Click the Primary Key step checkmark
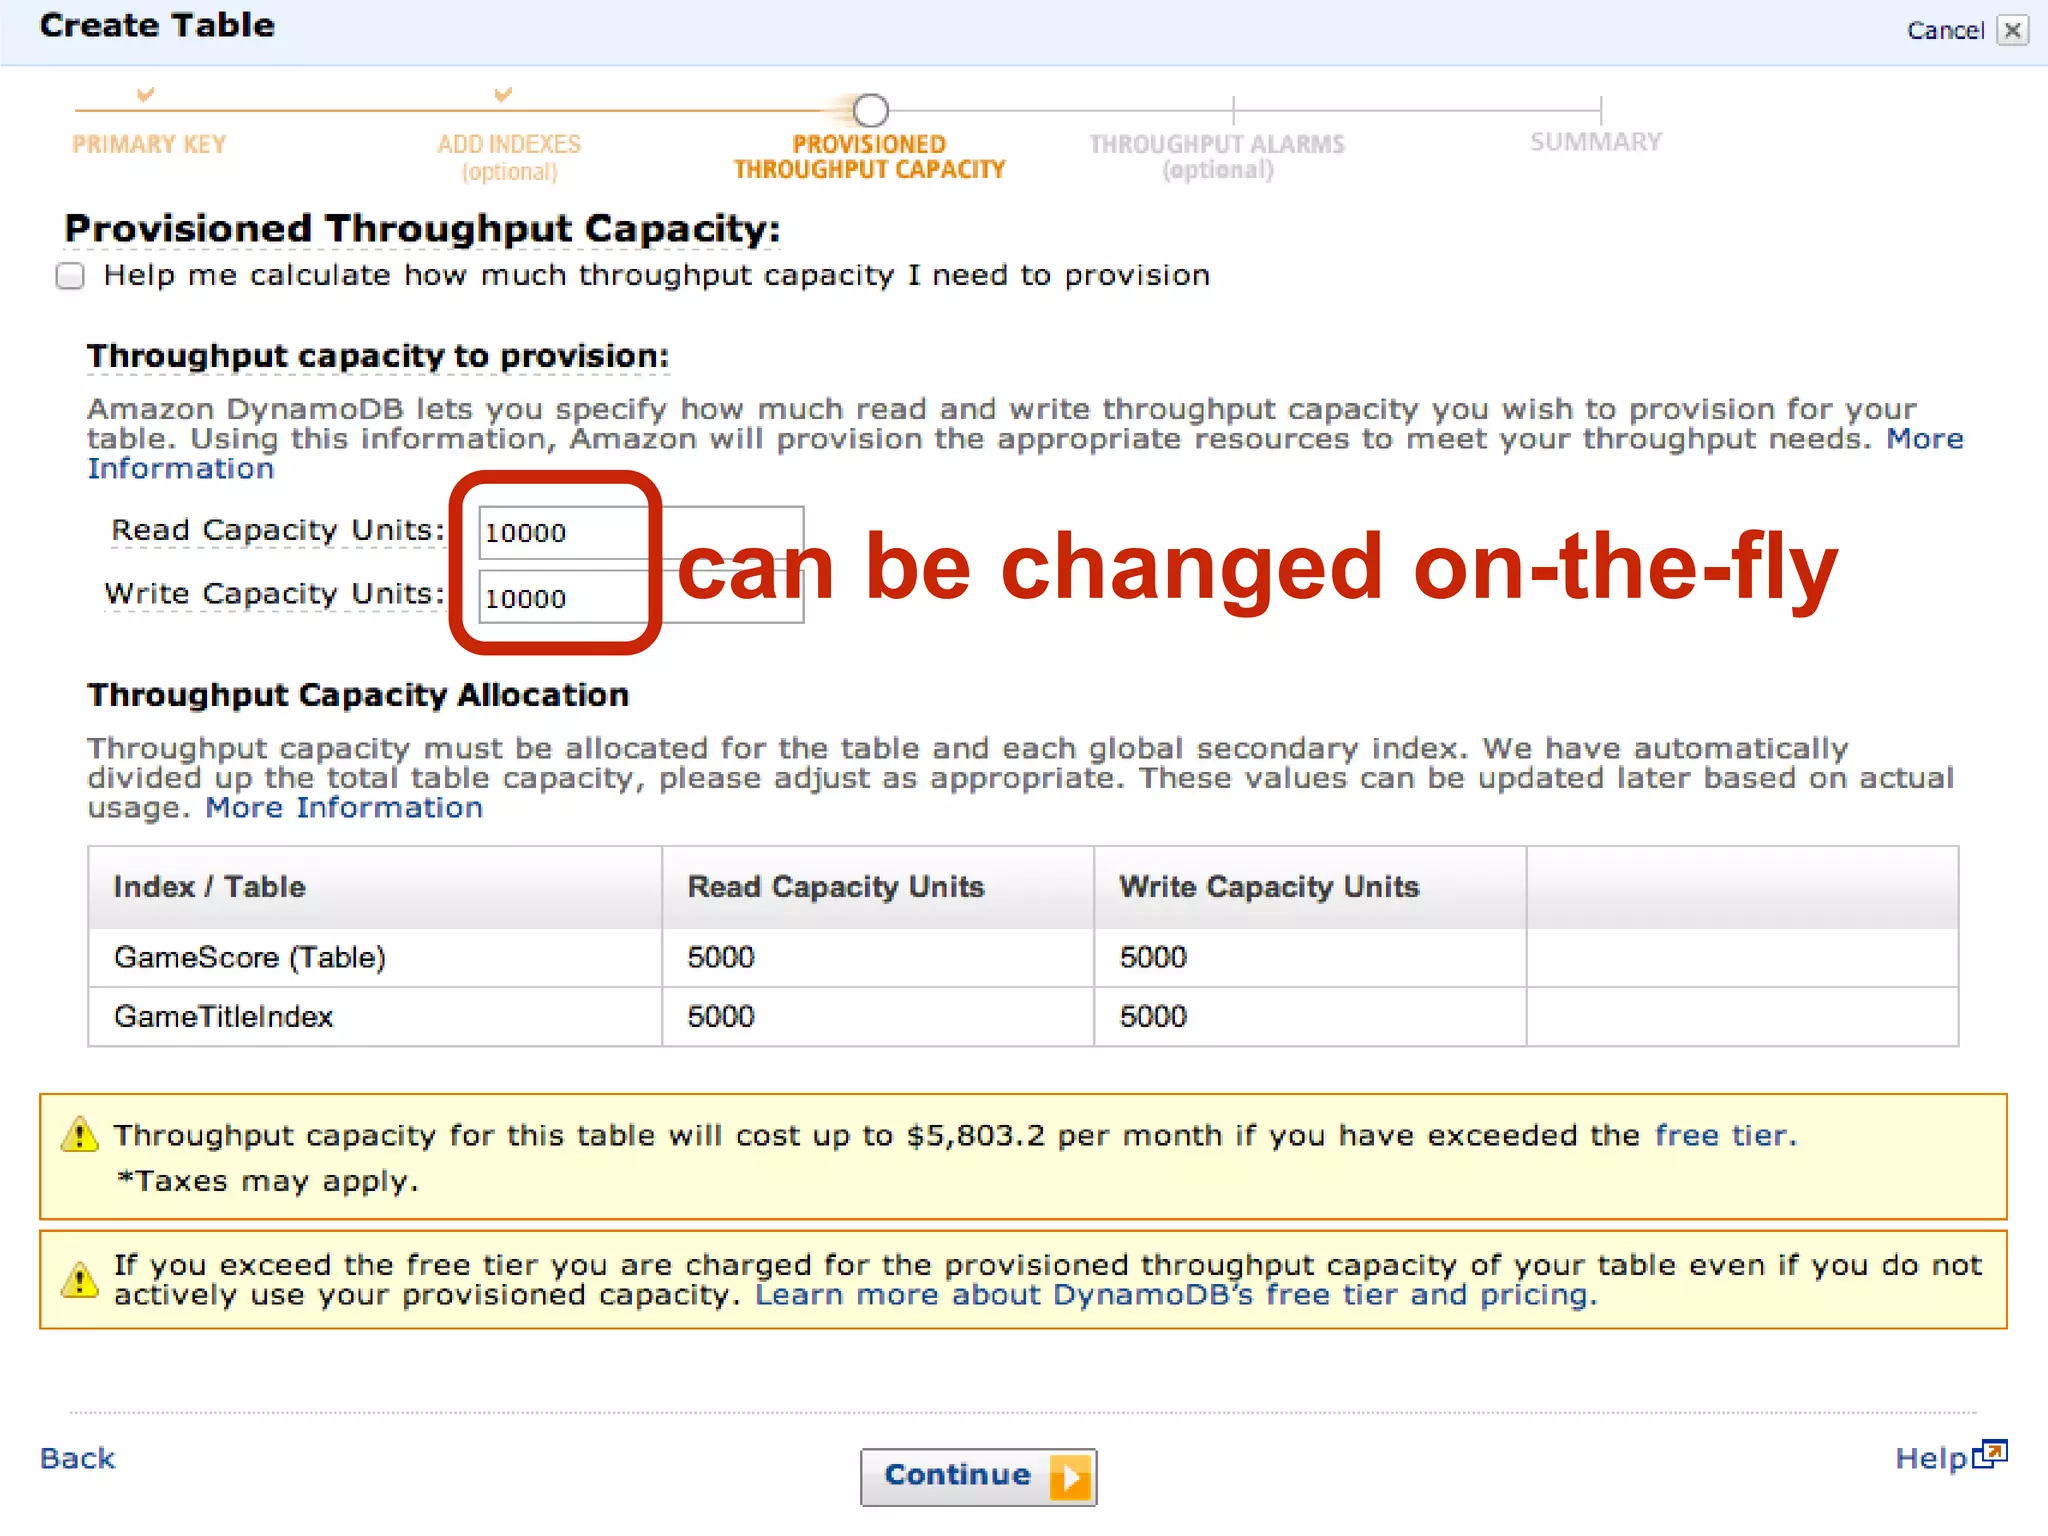This screenshot has height=1536, width=2048. click(146, 95)
